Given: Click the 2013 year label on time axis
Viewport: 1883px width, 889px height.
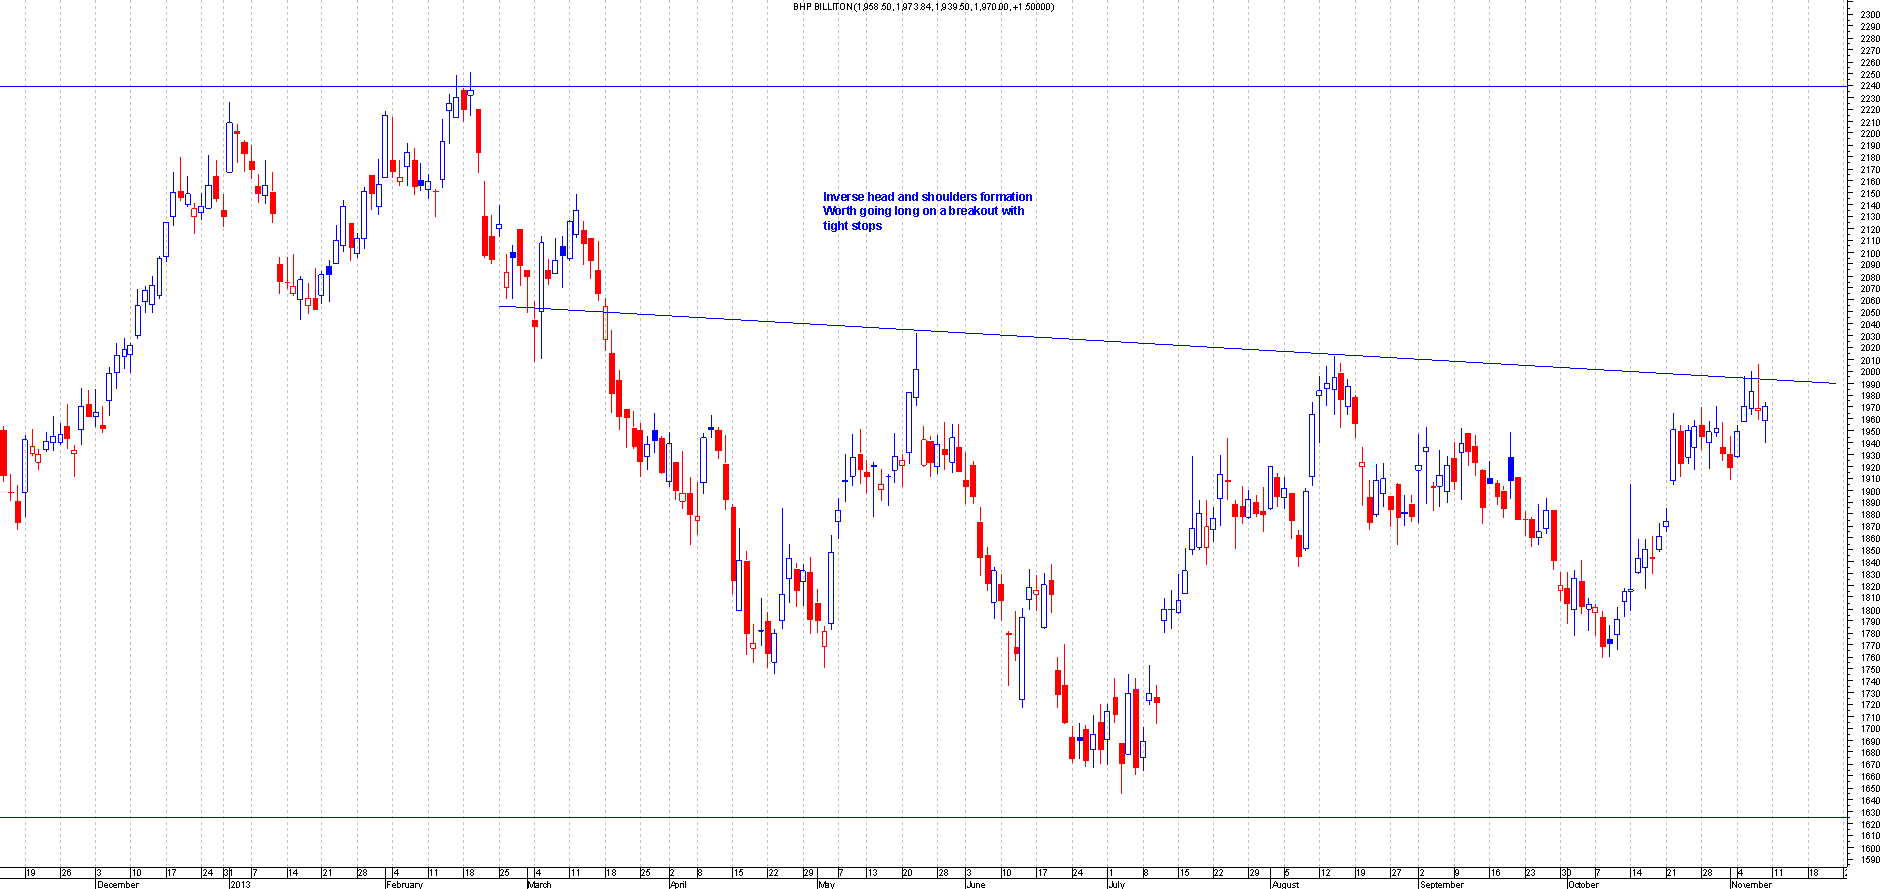Looking at the screenshot, I should click(240, 884).
